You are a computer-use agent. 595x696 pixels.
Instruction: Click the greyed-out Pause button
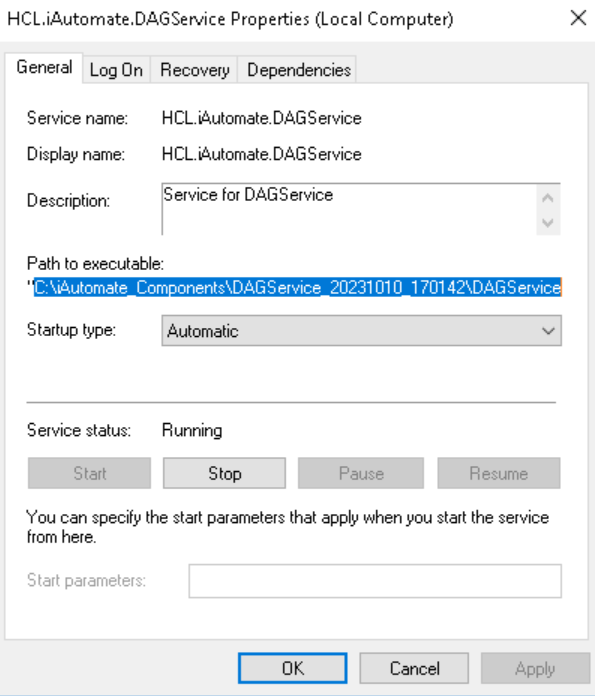coord(361,473)
